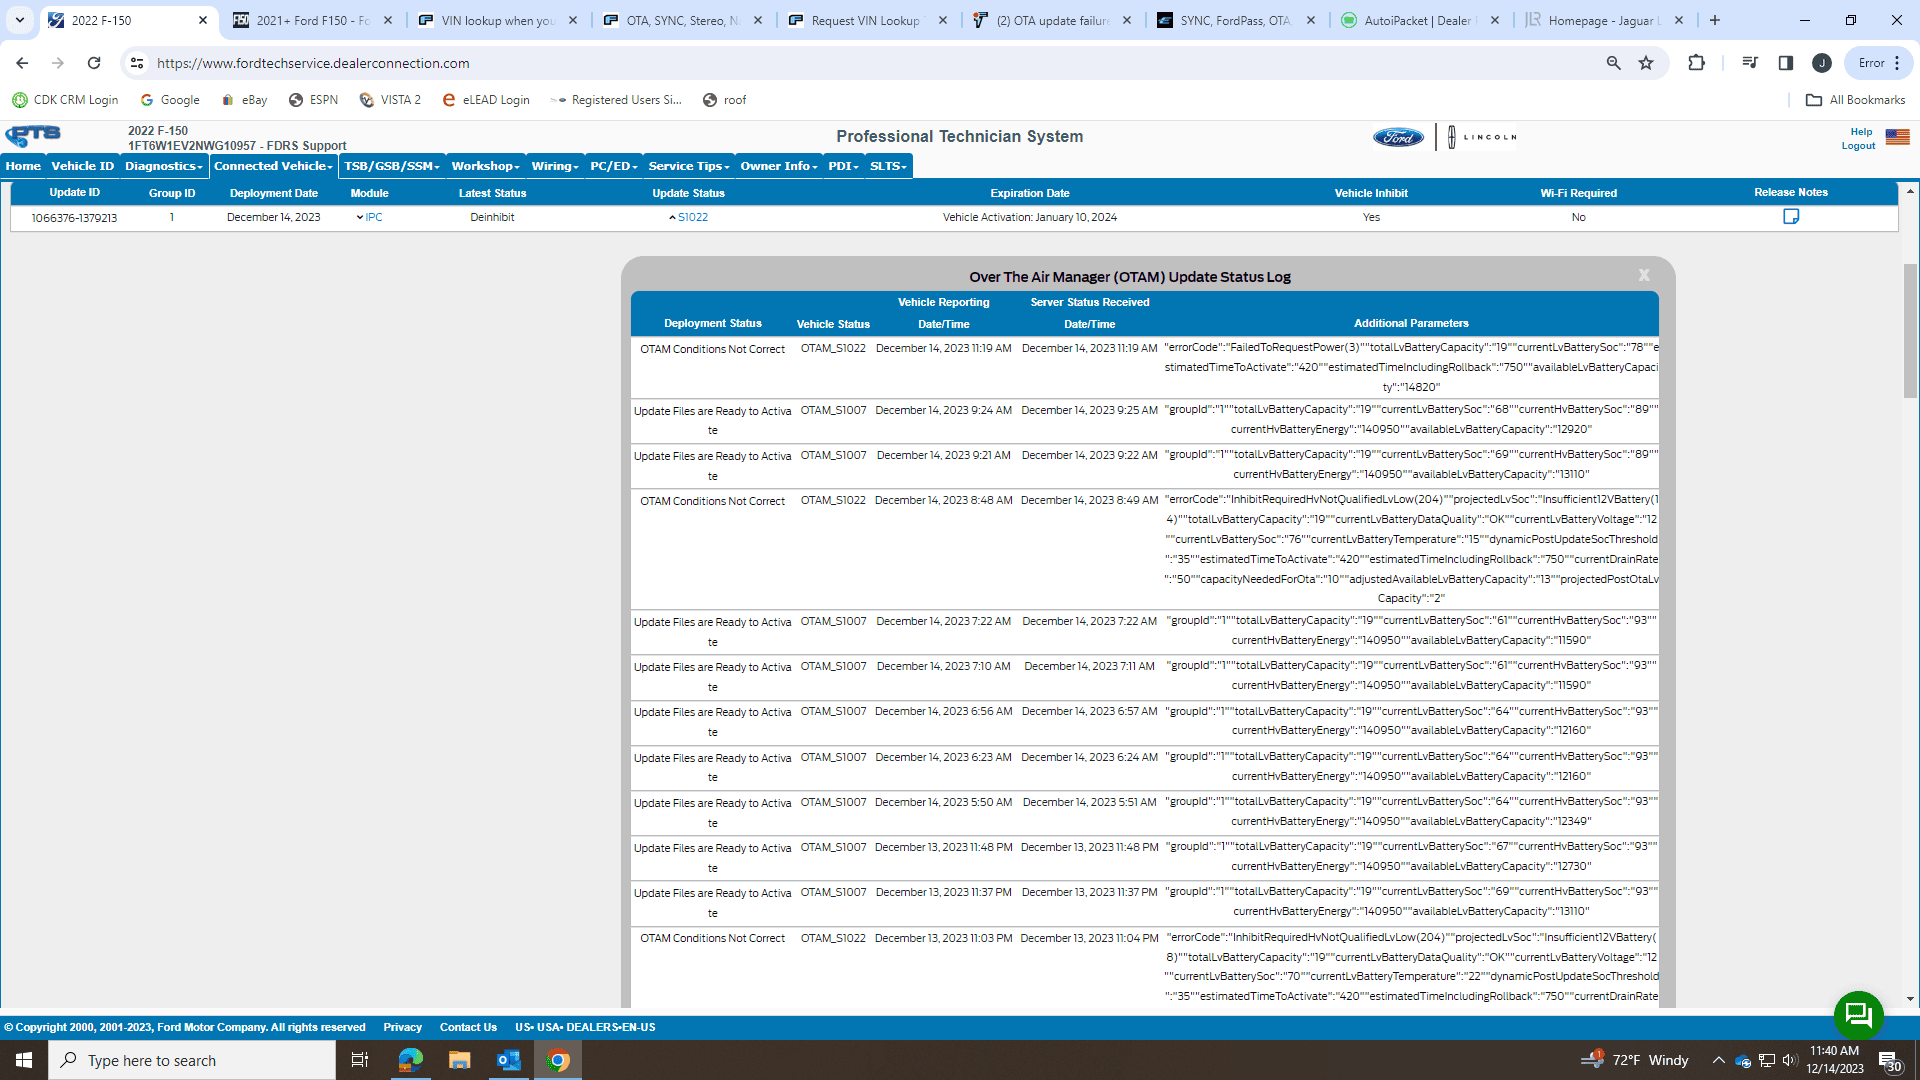Open Windows notifications center
Screen dimensions: 1920x1080
pos(1890,1060)
